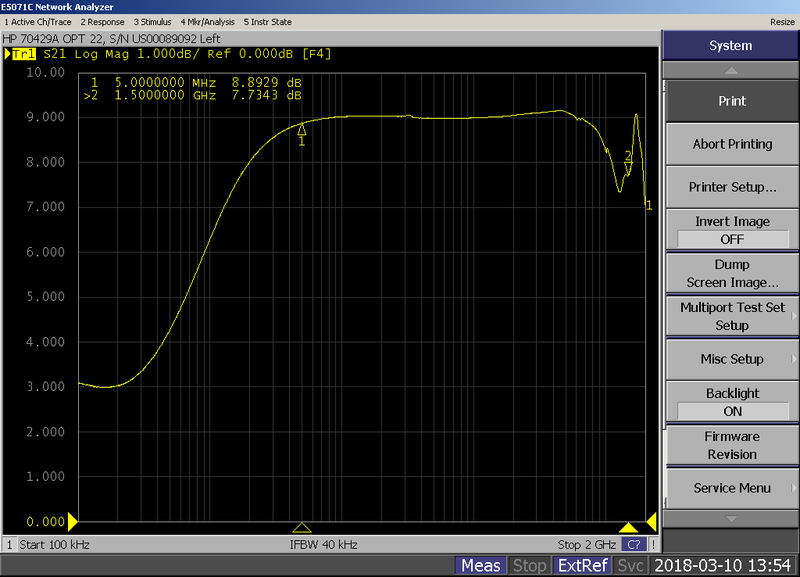
Task: Open the Mkr/Analysis menu
Action: click(205, 21)
